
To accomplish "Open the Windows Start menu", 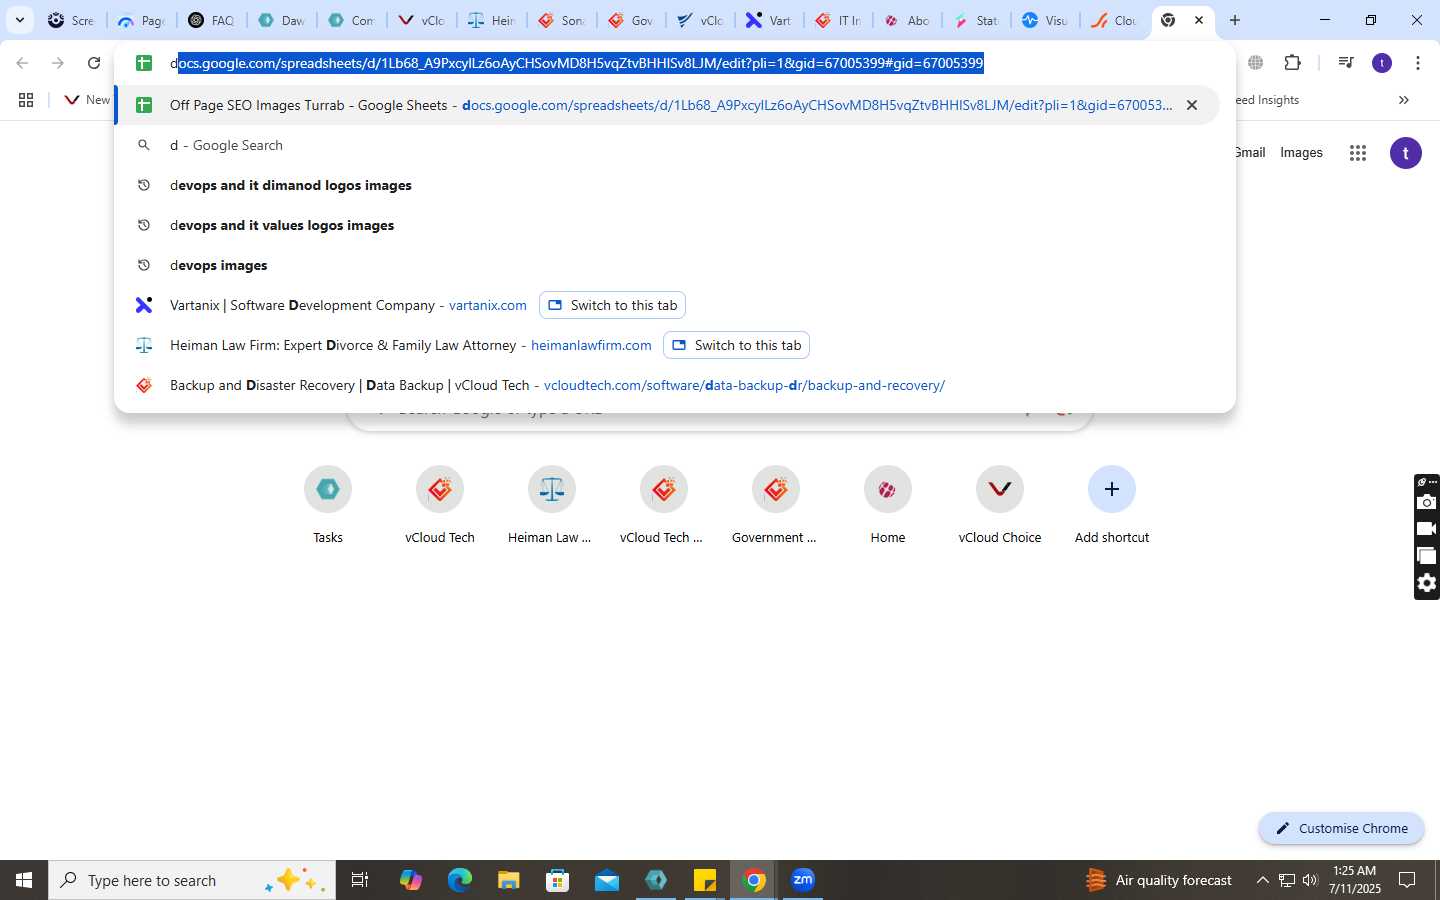I will (x=24, y=880).
